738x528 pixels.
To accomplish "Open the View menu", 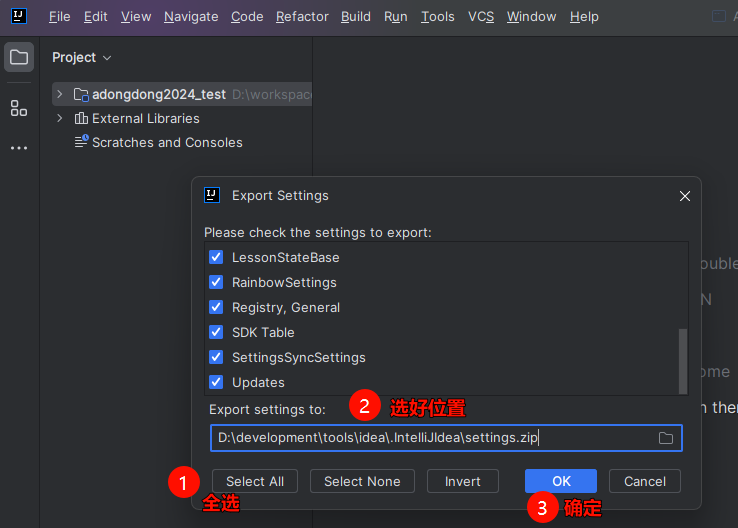I will (x=136, y=16).
